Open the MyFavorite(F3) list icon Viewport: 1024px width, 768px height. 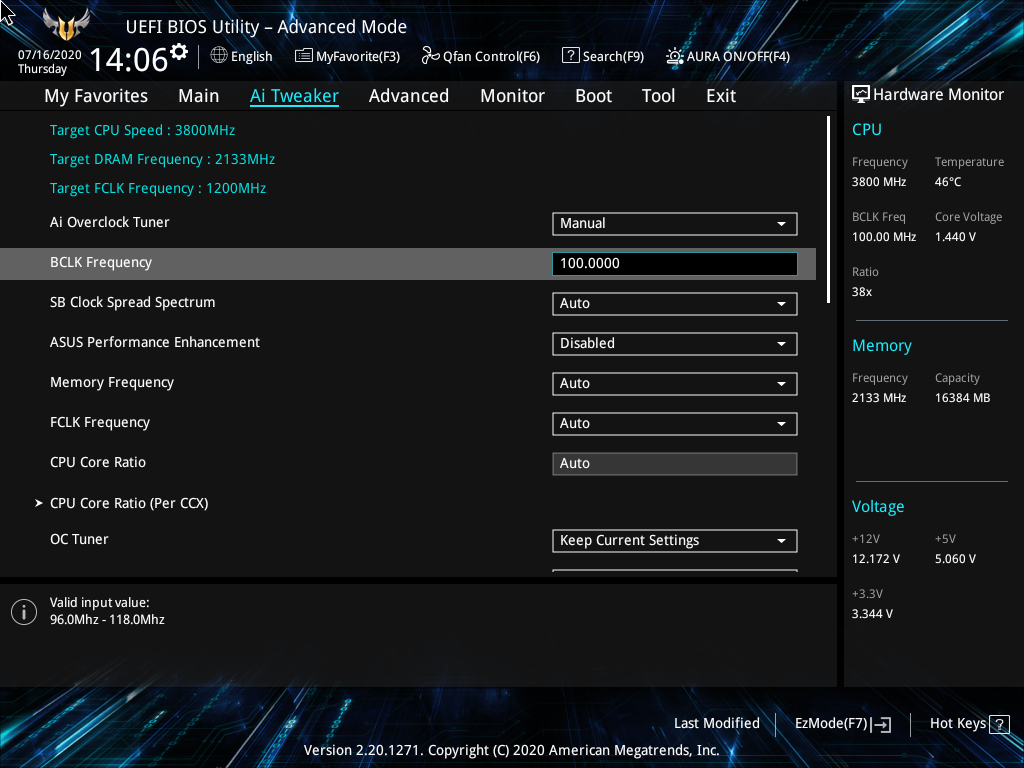303,56
